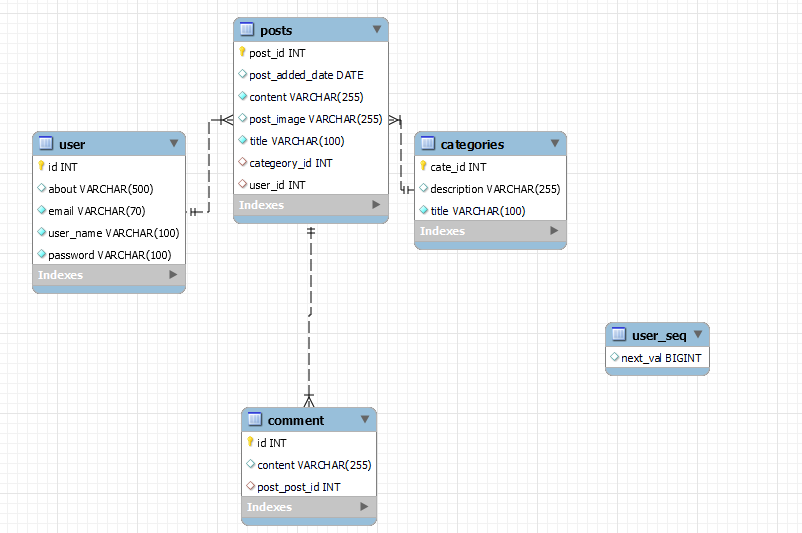The width and height of the screenshot is (802, 533).
Task: Select the next_val BIGINT column
Action: coord(658,358)
